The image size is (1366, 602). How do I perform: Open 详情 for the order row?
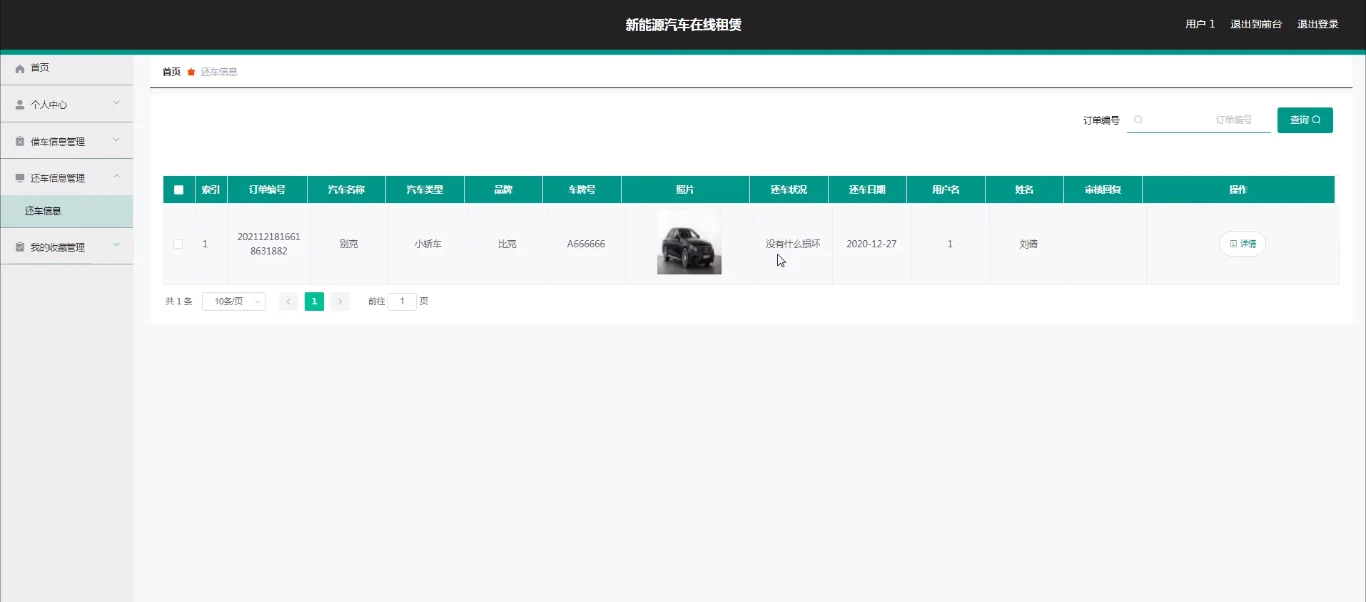[x=1242, y=244]
